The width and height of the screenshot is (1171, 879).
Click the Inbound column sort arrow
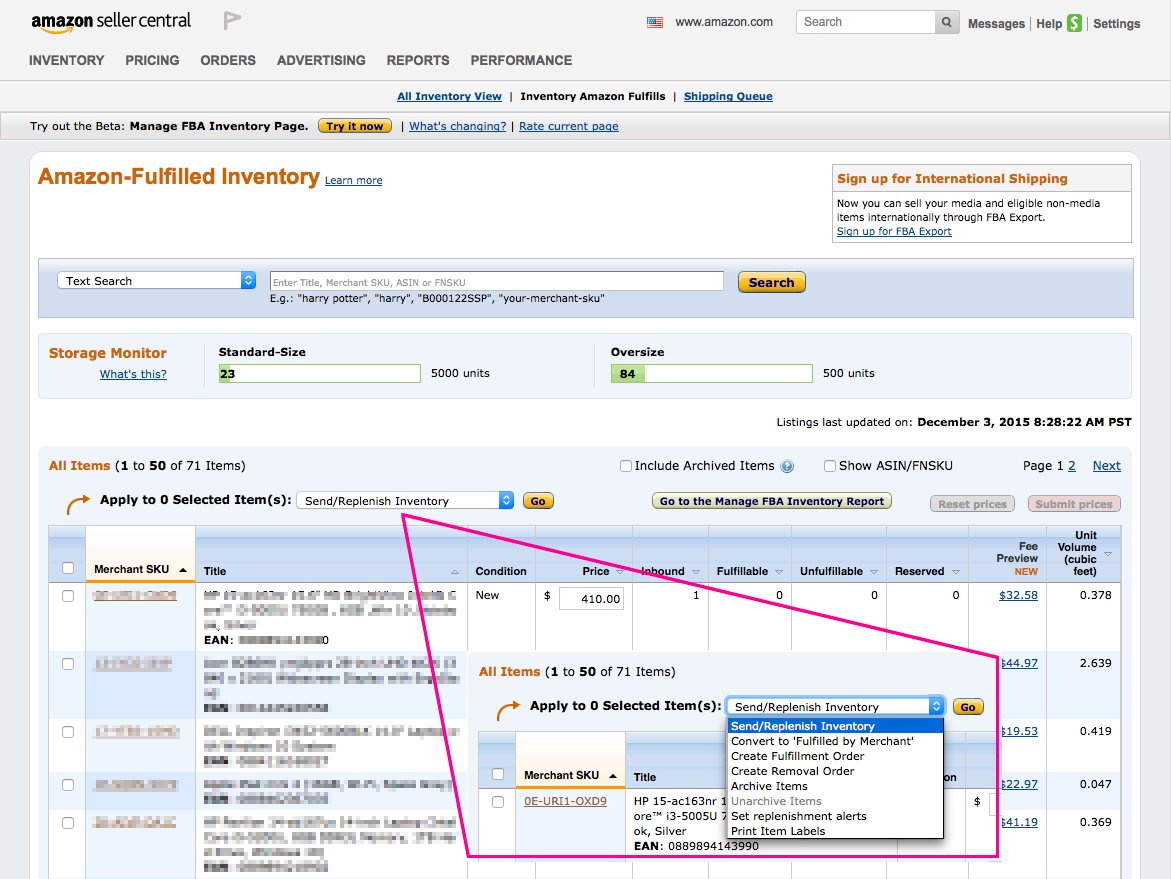[x=695, y=572]
